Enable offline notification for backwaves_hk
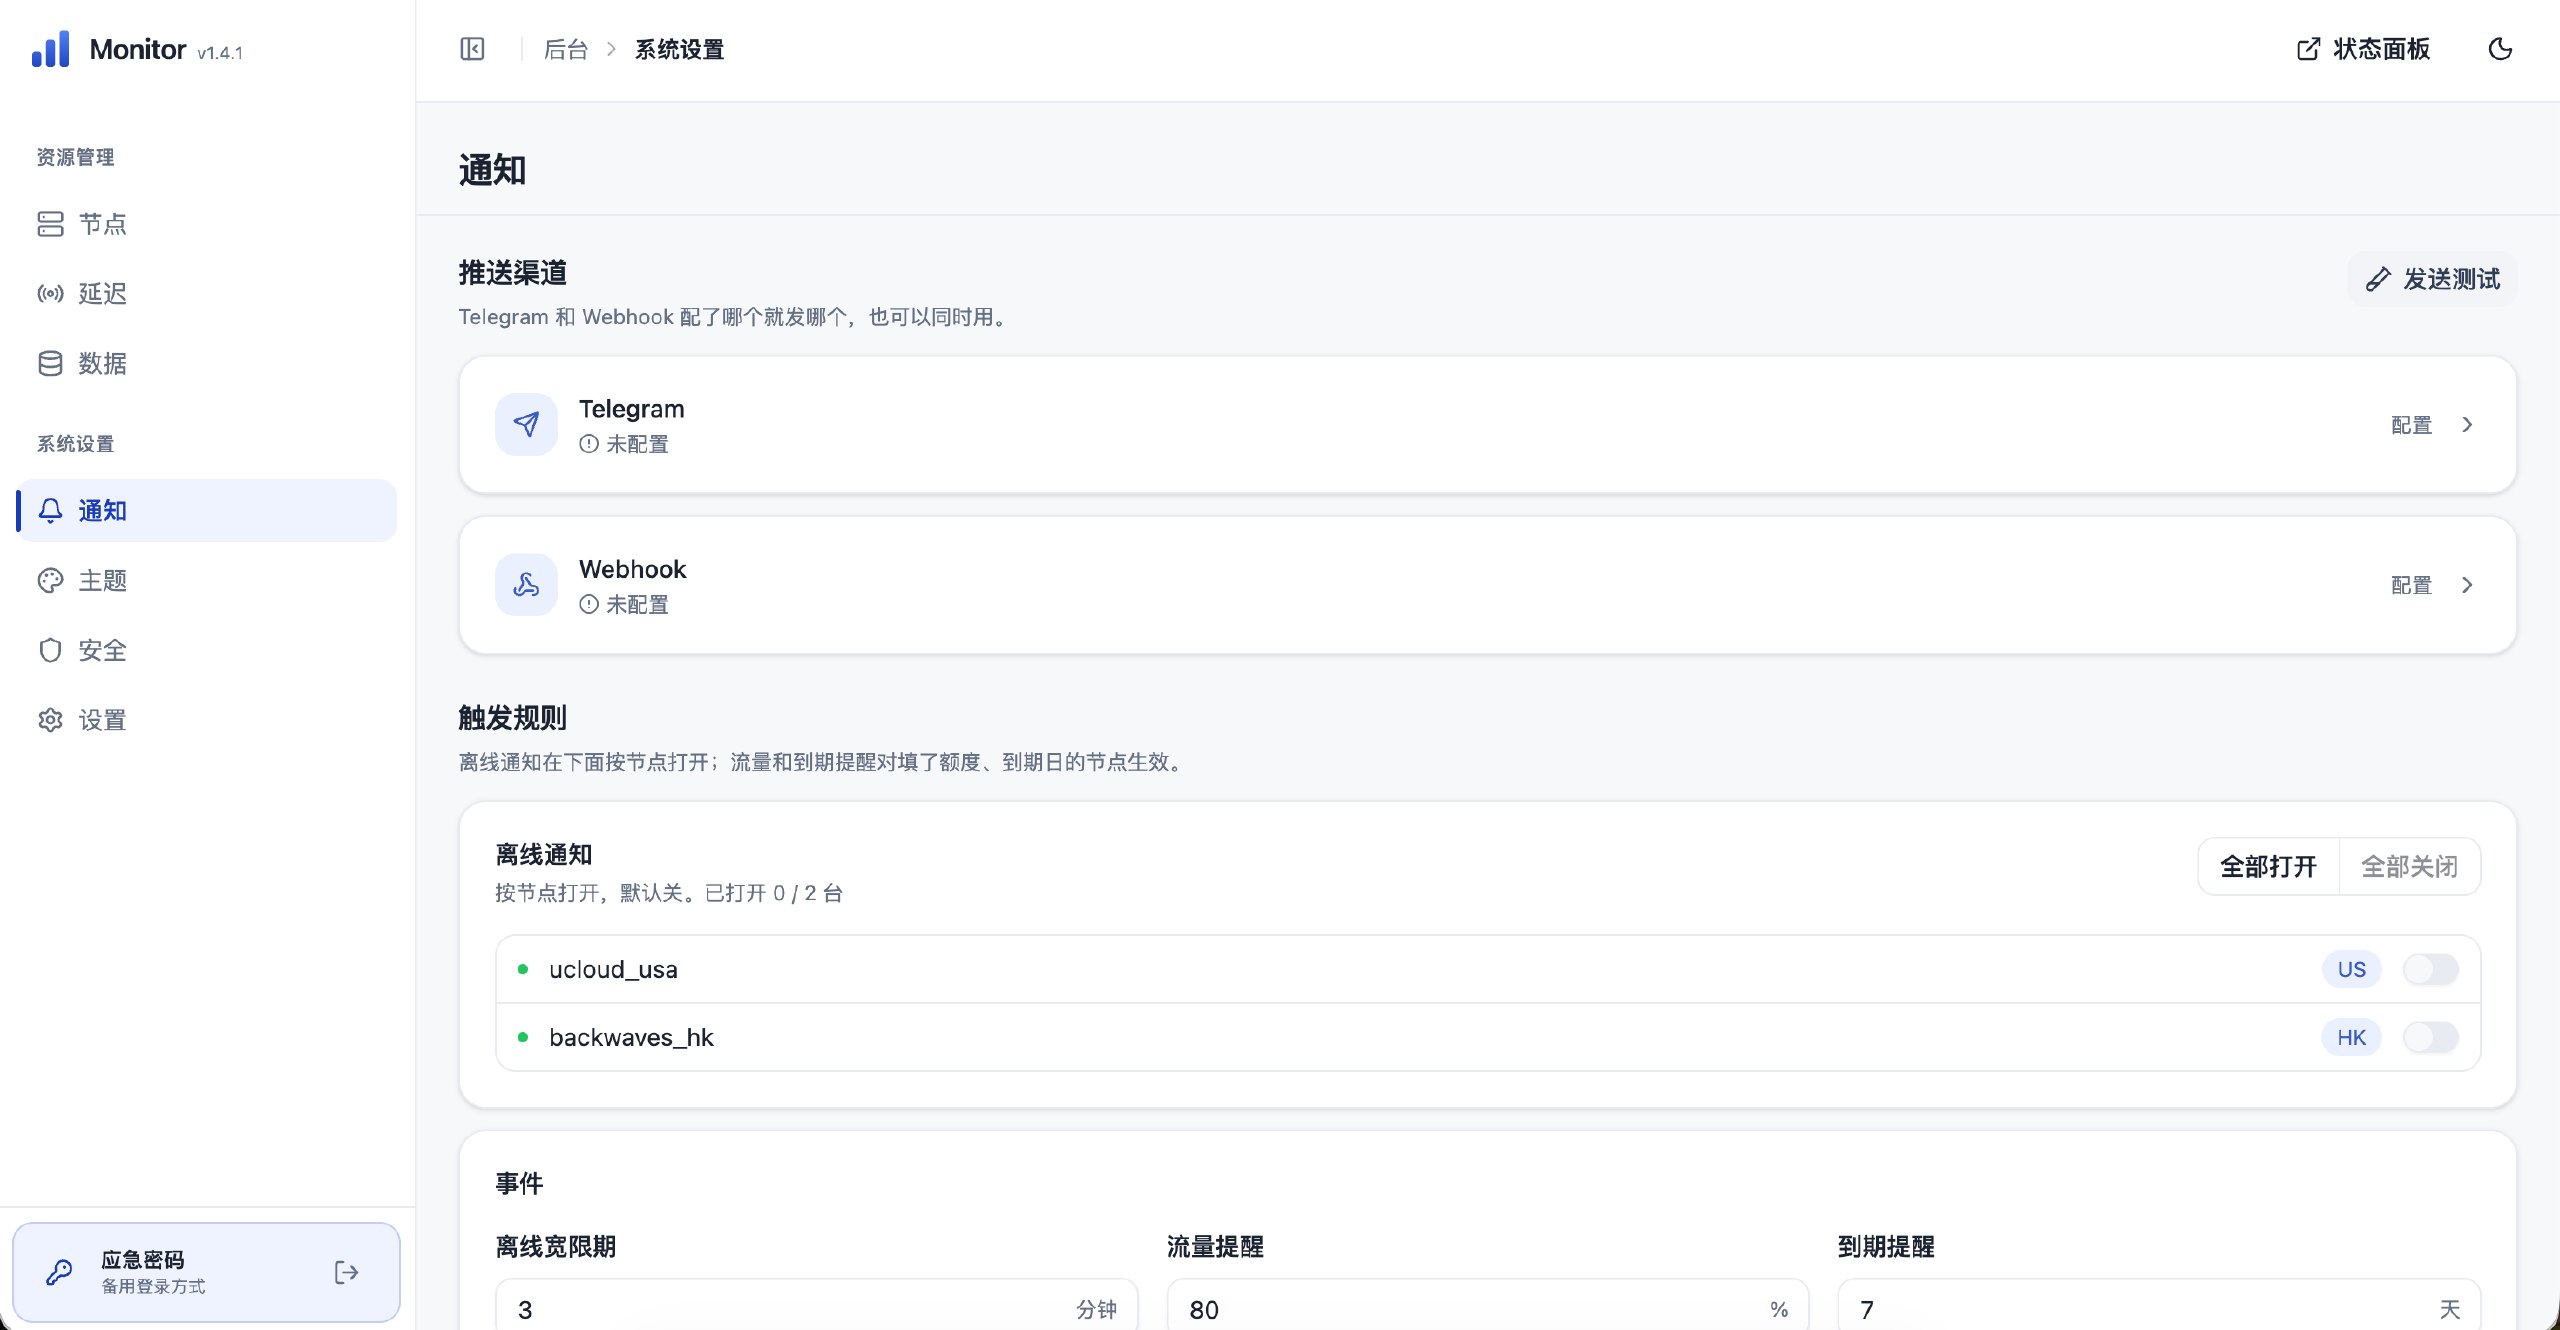2560x1330 pixels. click(2430, 1038)
